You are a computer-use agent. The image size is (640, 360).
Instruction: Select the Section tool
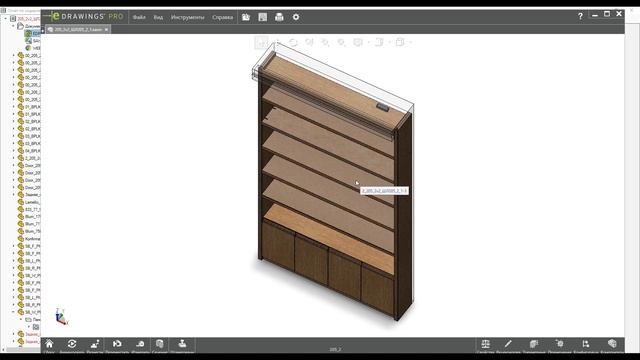tap(160, 344)
